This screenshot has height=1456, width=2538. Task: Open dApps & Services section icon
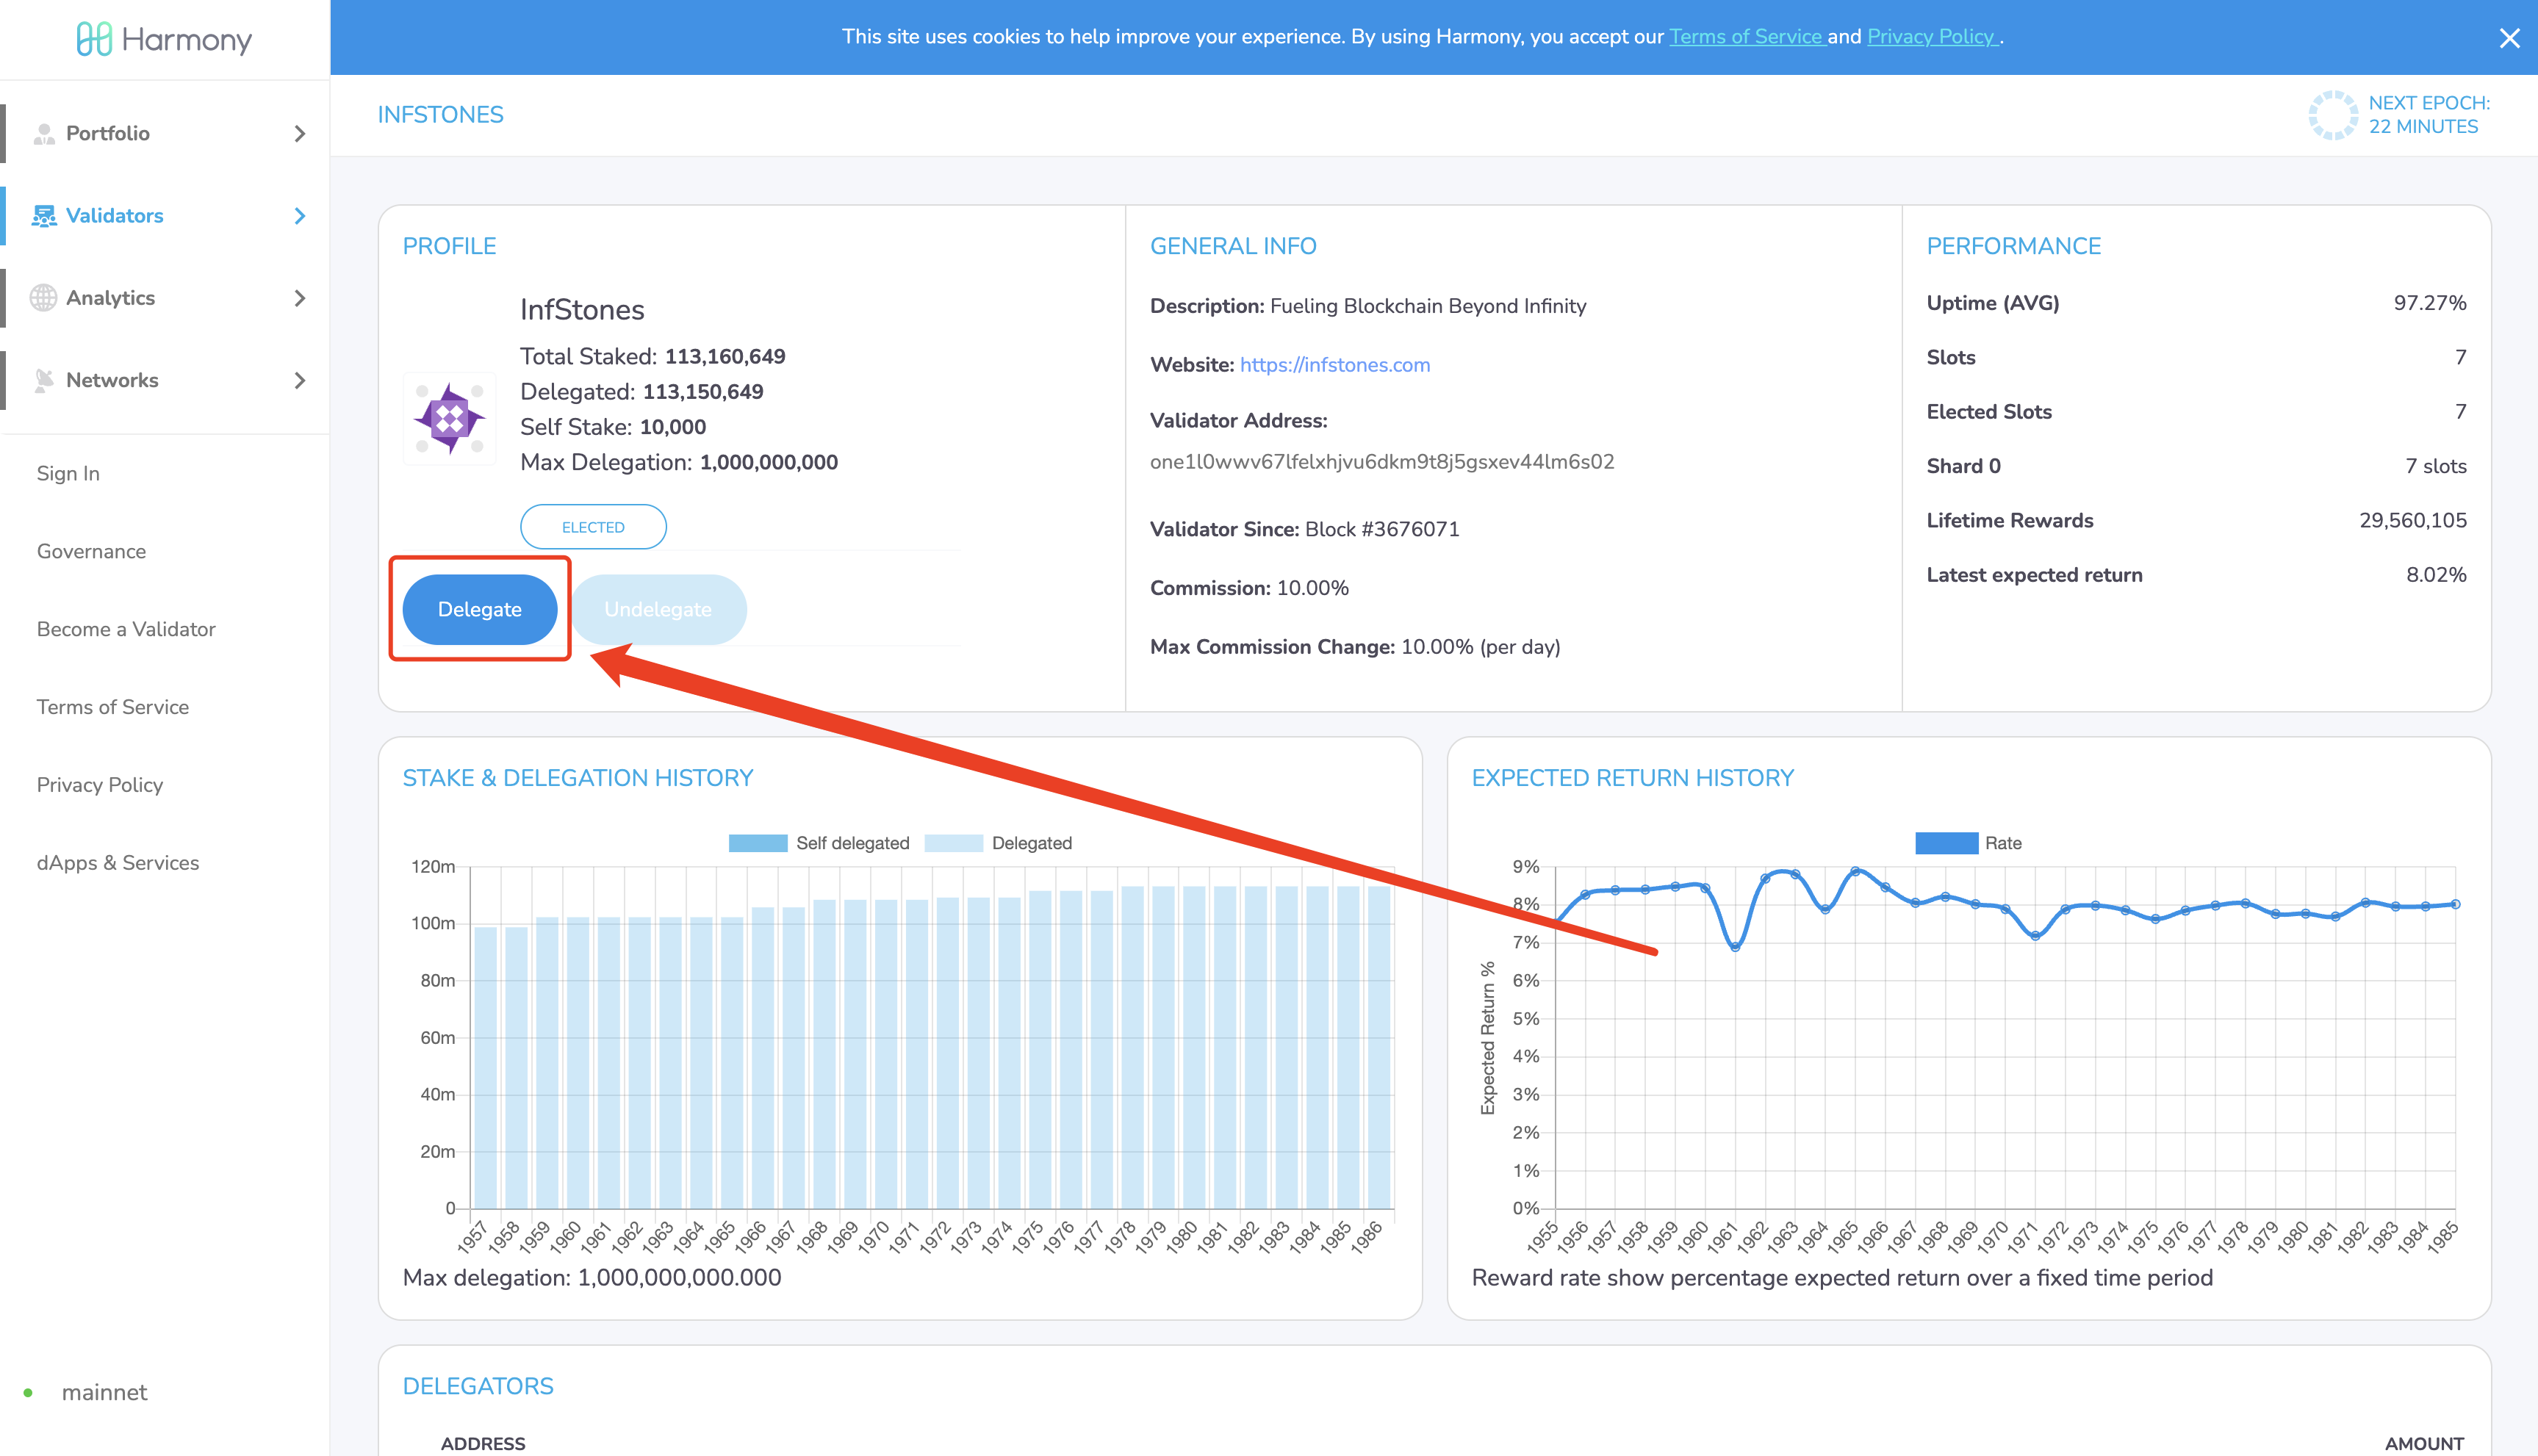pyautogui.click(x=117, y=863)
